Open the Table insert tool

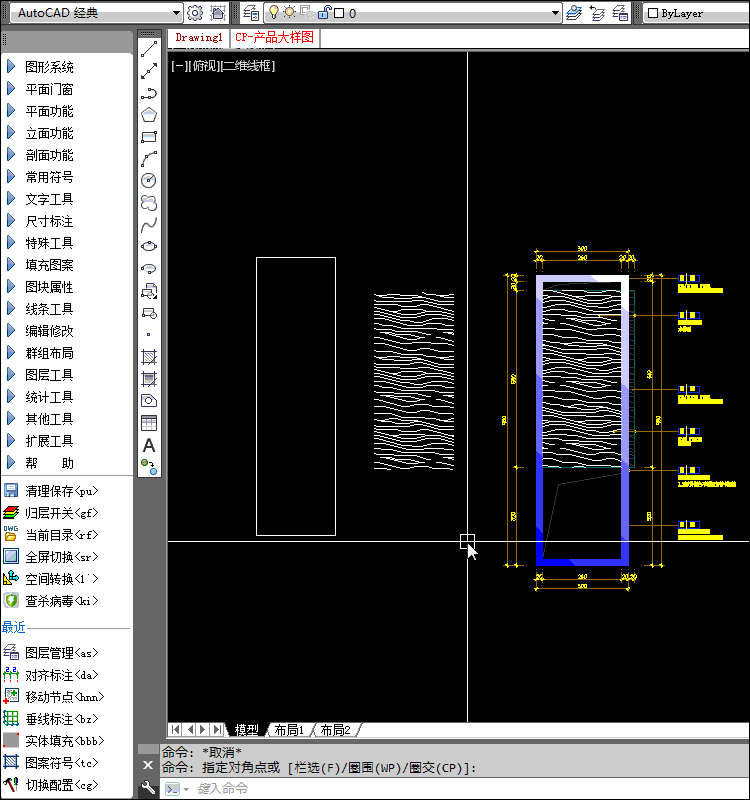(x=149, y=422)
